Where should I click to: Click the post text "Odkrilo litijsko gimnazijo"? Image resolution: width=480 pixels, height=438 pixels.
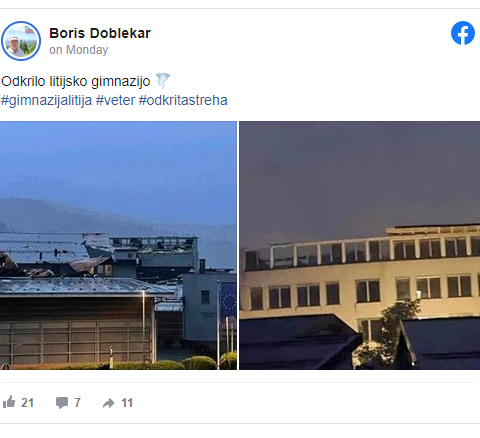click(76, 81)
